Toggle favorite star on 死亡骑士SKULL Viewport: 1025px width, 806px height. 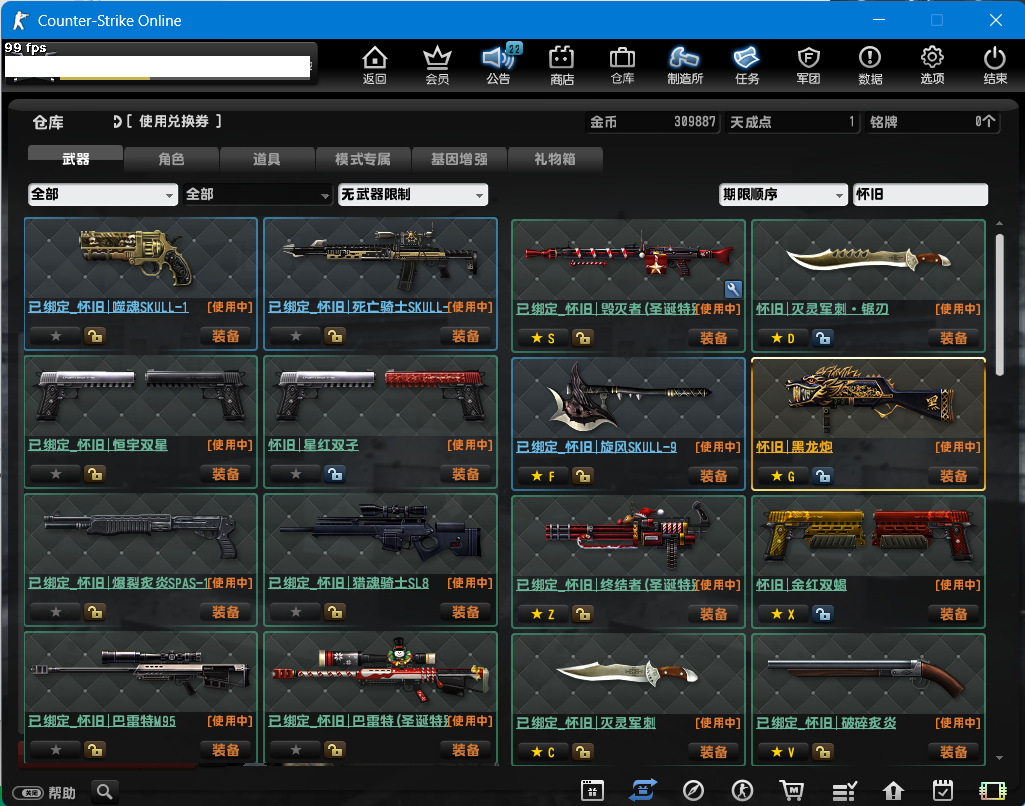tap(295, 336)
